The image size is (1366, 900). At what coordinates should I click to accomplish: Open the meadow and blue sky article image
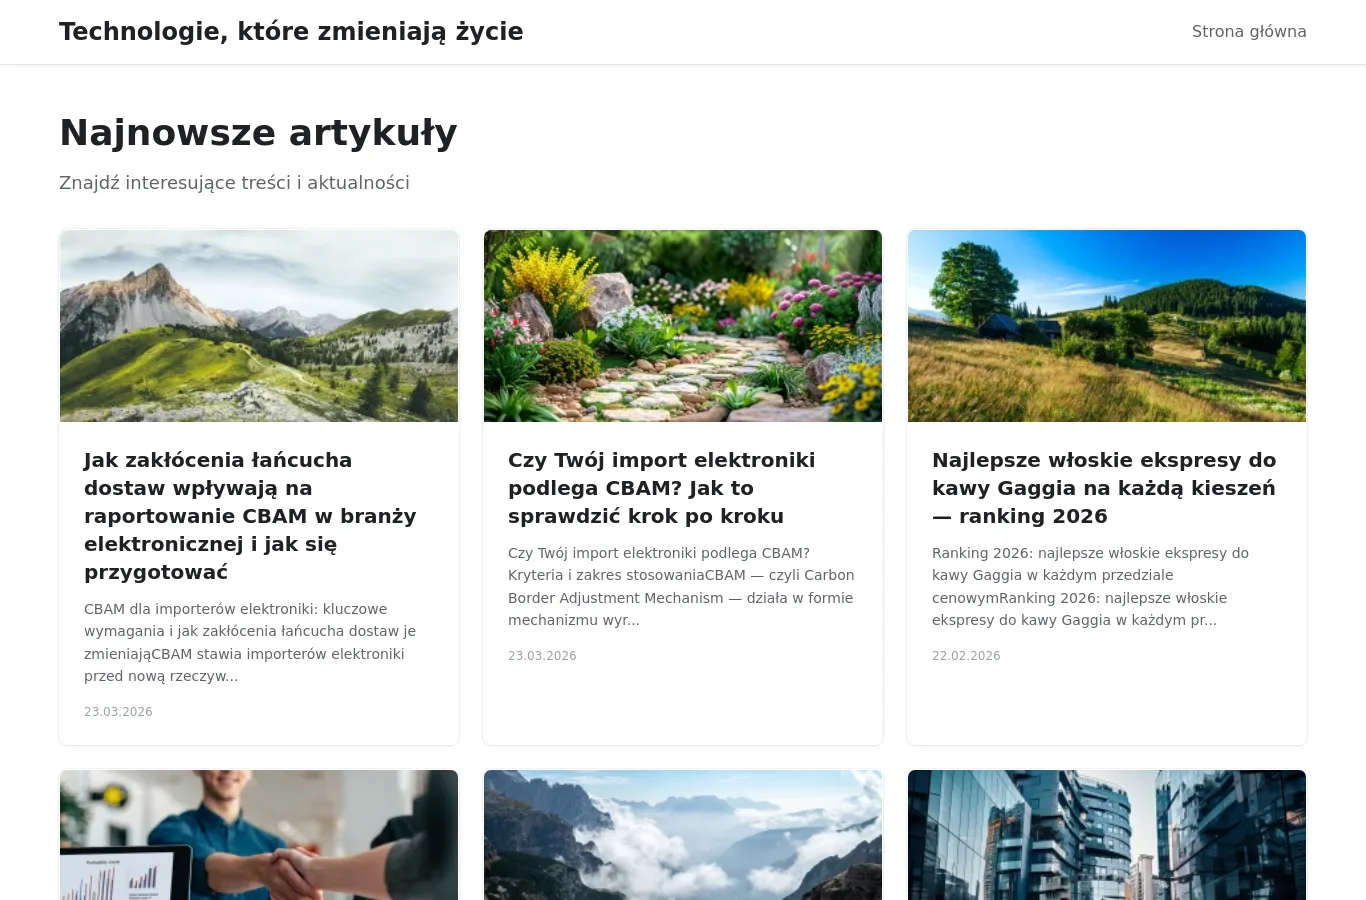point(1107,326)
